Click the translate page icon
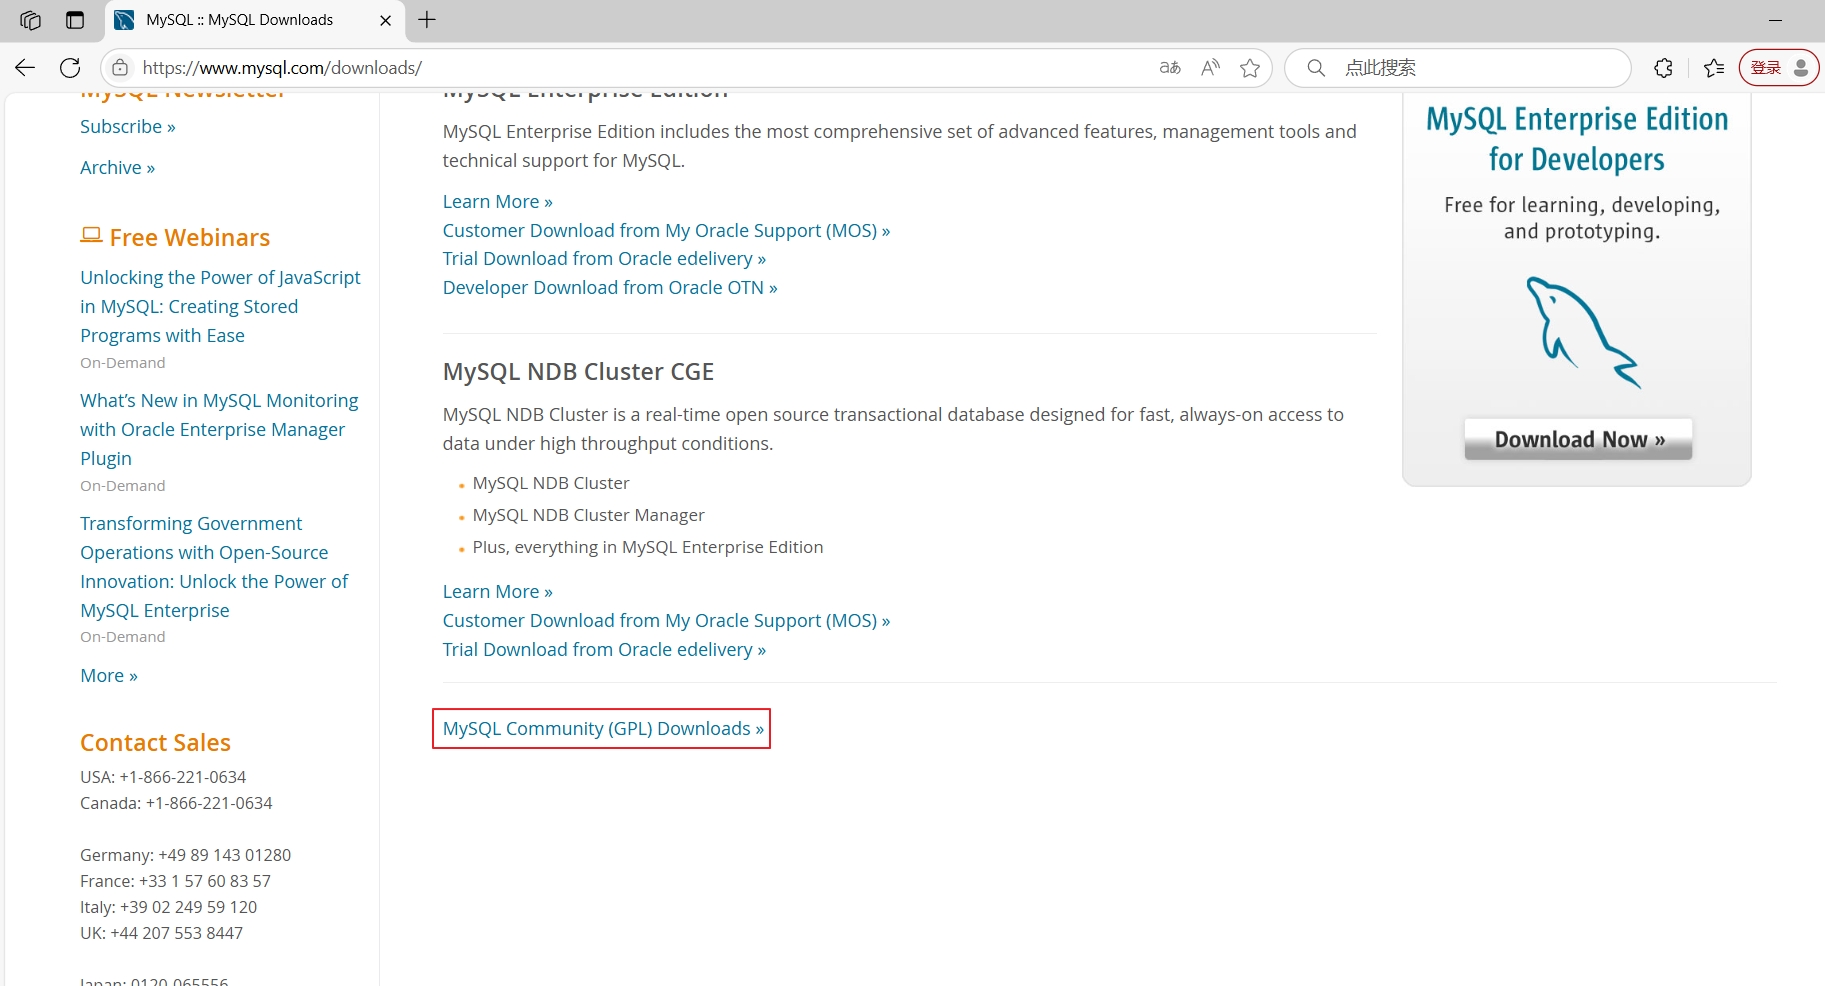Viewport: 1825px width, 986px height. coord(1170,68)
